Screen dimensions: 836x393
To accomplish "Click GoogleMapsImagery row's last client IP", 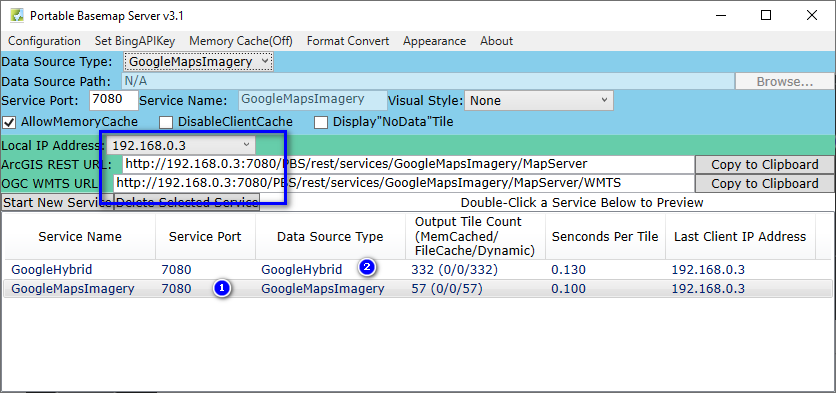I will click(x=708, y=289).
